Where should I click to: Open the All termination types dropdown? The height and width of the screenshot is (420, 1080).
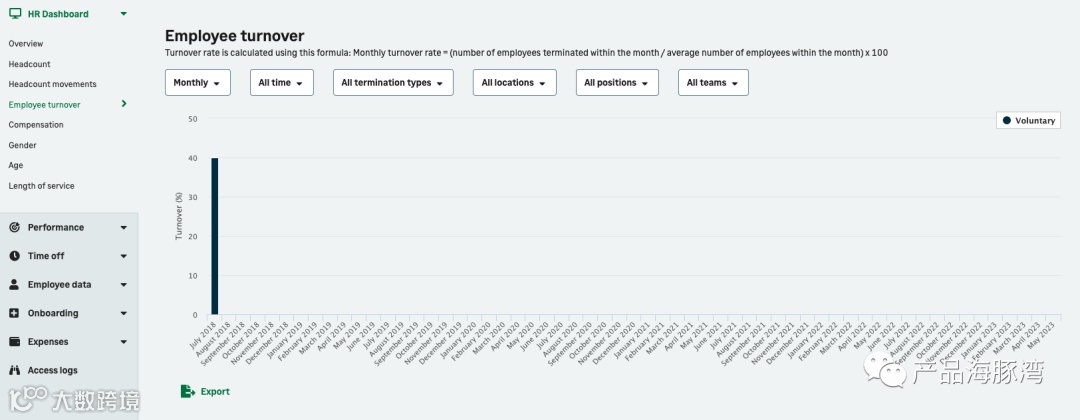click(x=392, y=83)
